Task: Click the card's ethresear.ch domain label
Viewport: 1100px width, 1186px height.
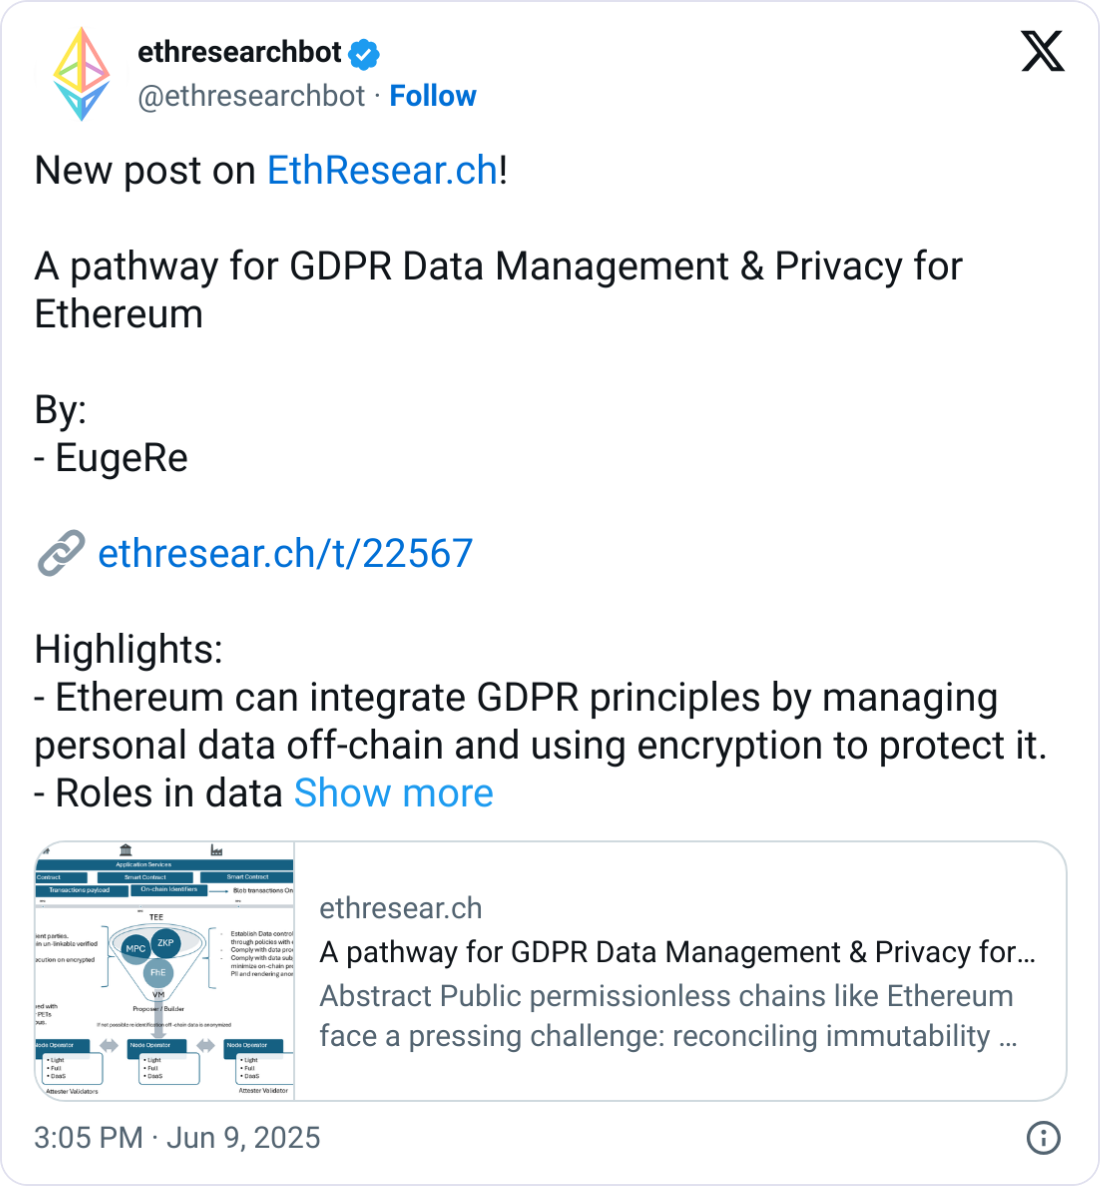Action: [x=400, y=908]
